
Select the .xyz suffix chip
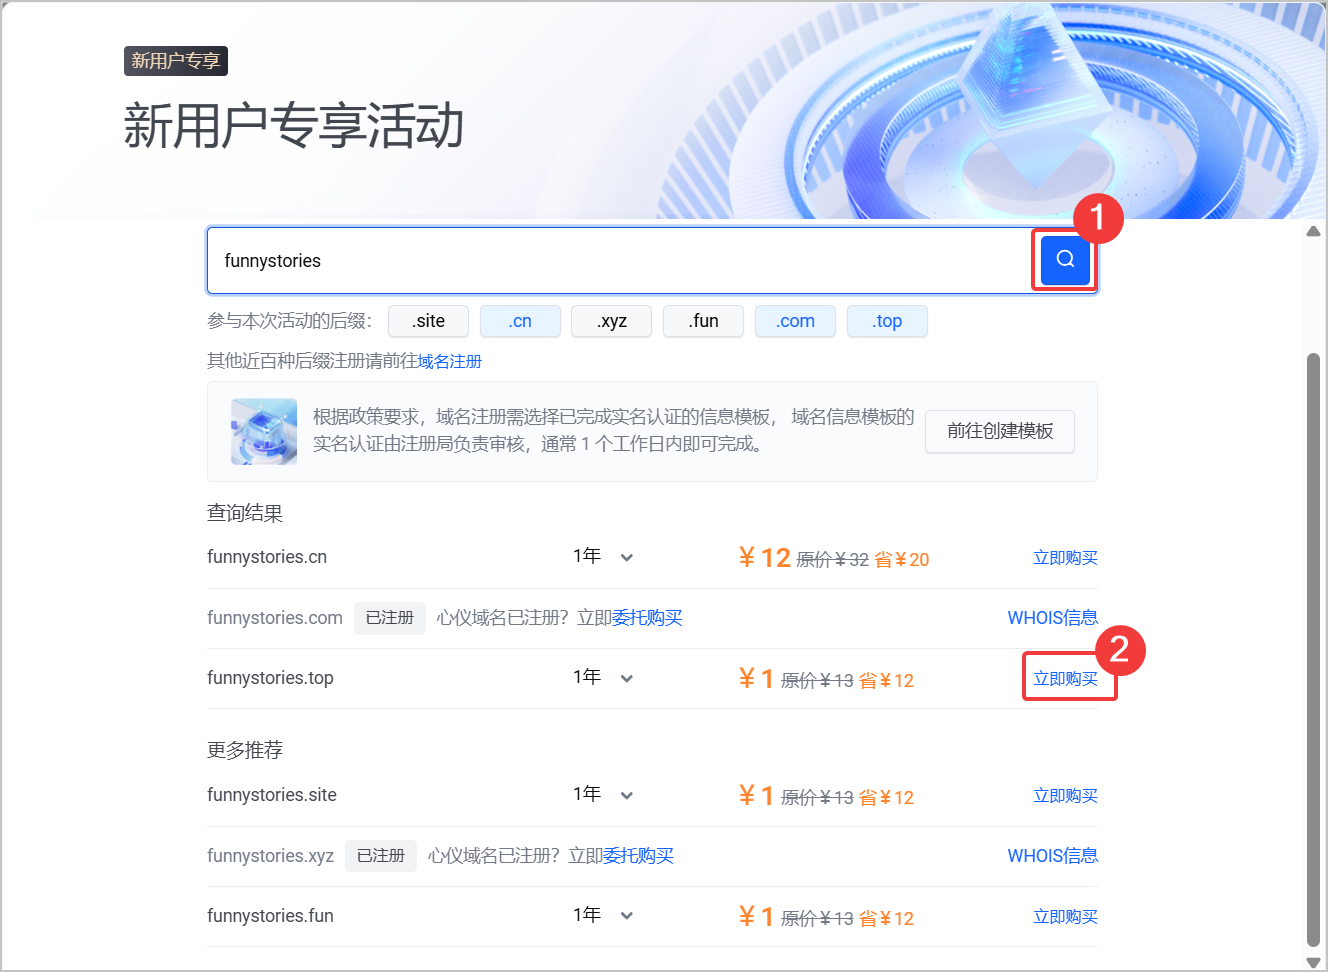click(x=612, y=321)
